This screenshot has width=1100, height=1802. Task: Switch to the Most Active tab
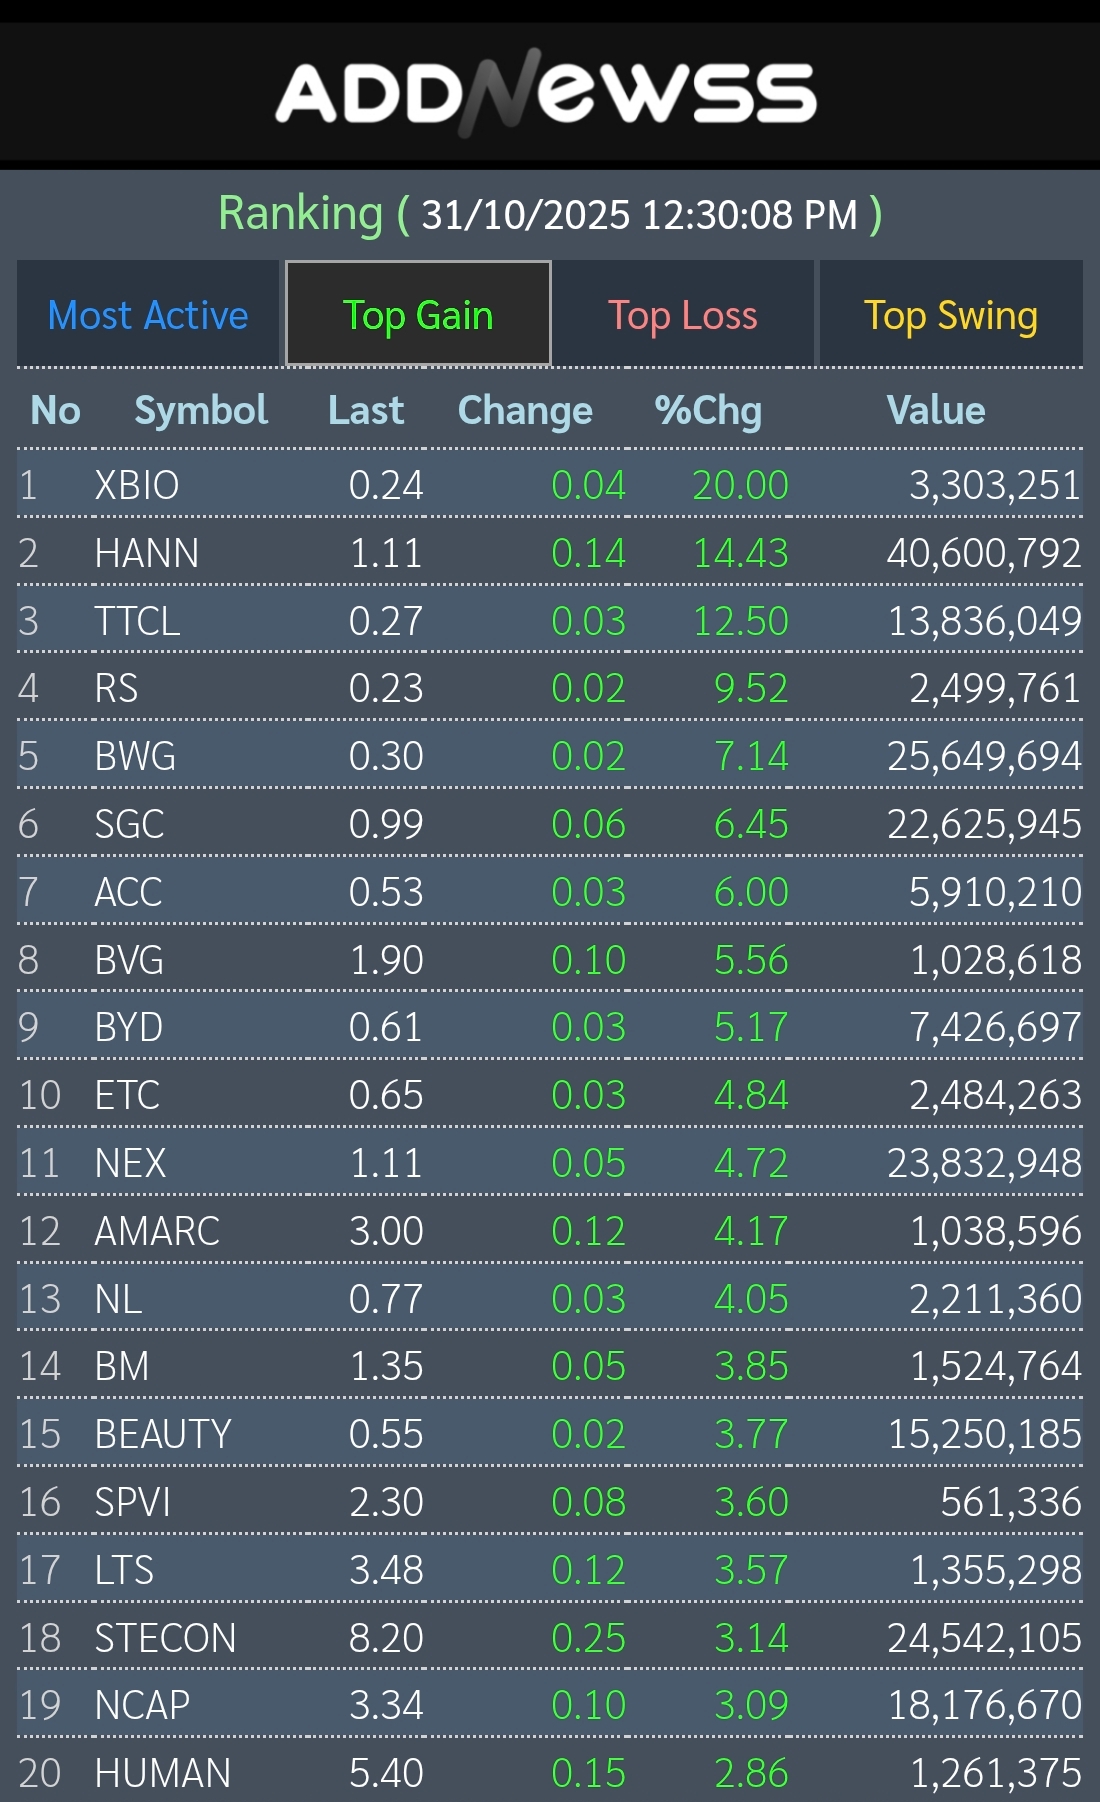(148, 315)
